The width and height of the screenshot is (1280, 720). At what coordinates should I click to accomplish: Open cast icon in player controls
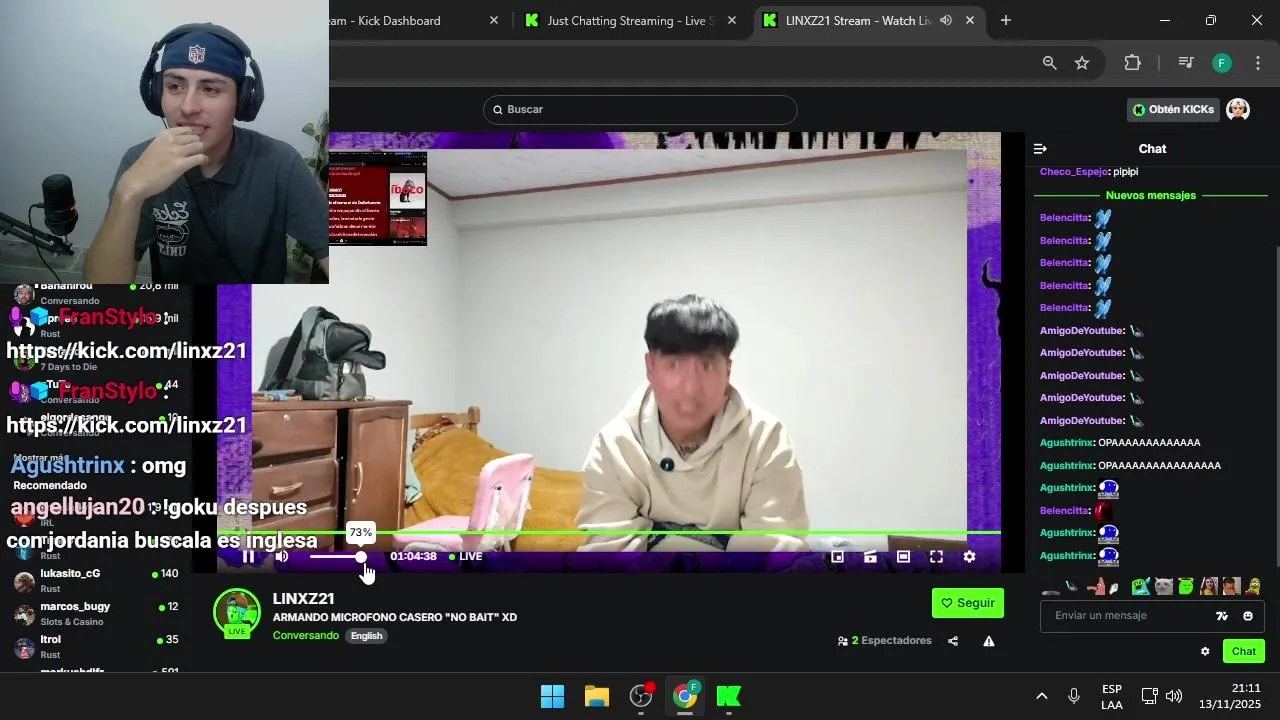[x=870, y=557]
